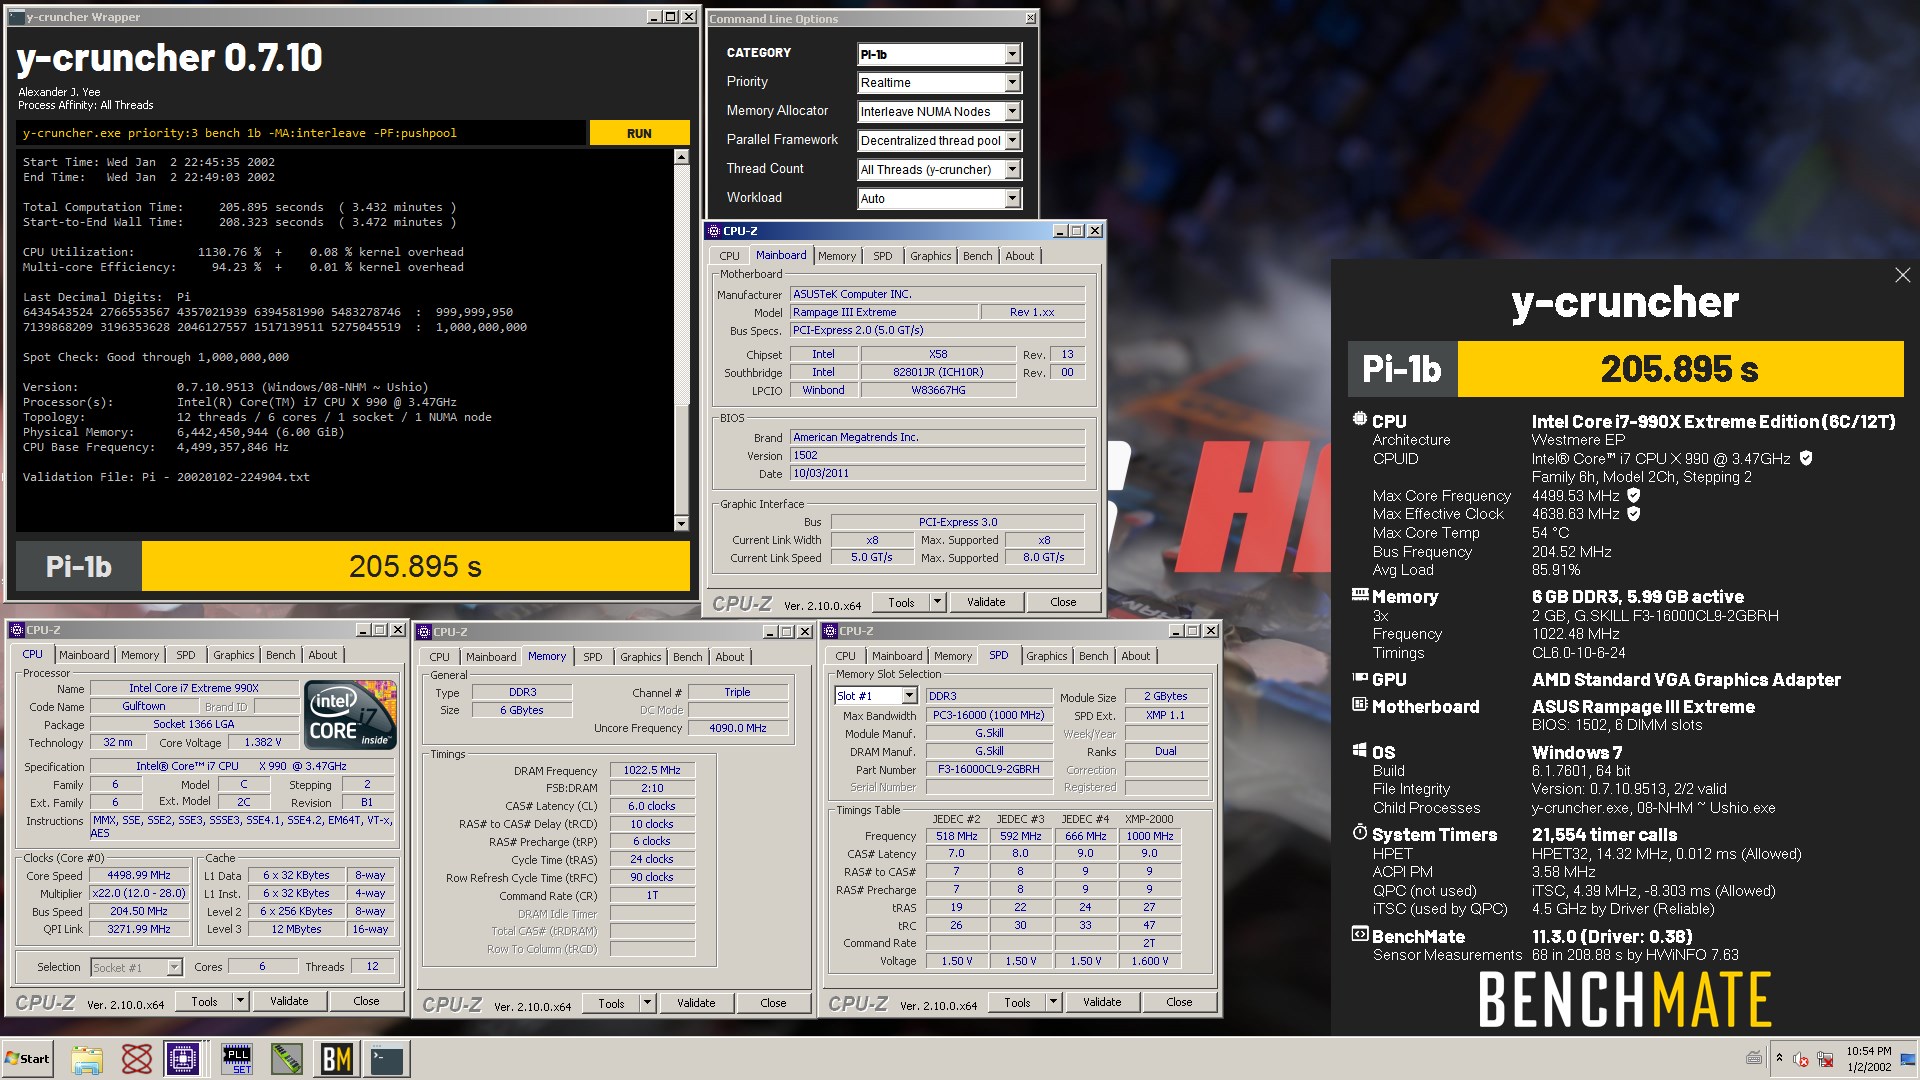Open the command prompt taskbar icon
1920x1080 pixels.
387,1059
